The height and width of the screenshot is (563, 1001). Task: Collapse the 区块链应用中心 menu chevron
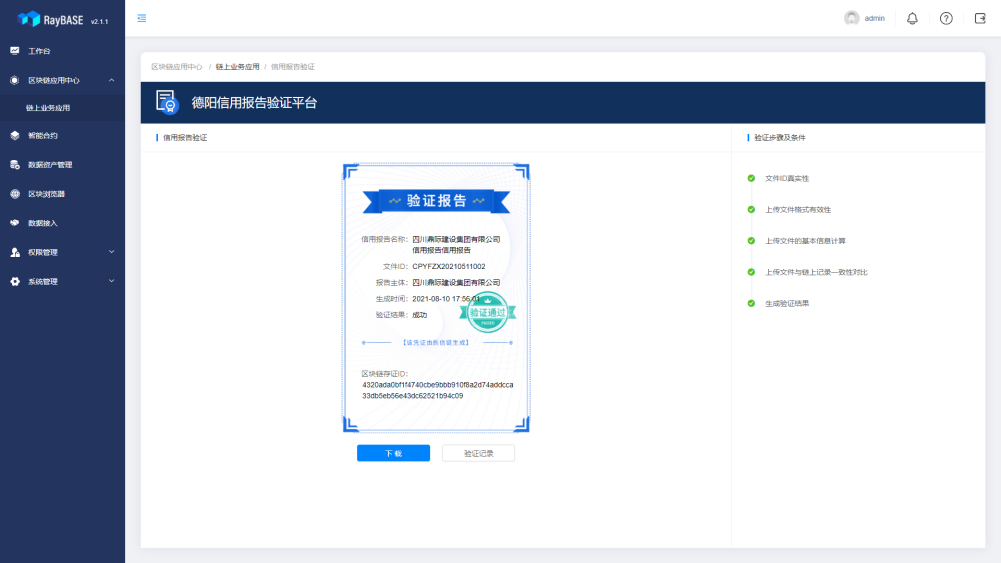111,80
